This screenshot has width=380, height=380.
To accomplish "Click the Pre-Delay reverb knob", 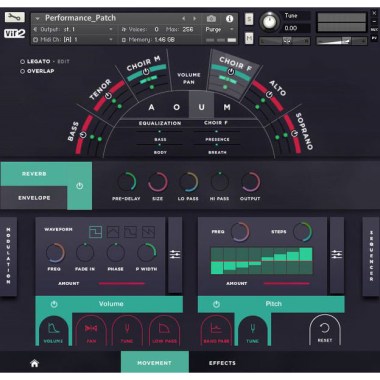I will (126, 182).
